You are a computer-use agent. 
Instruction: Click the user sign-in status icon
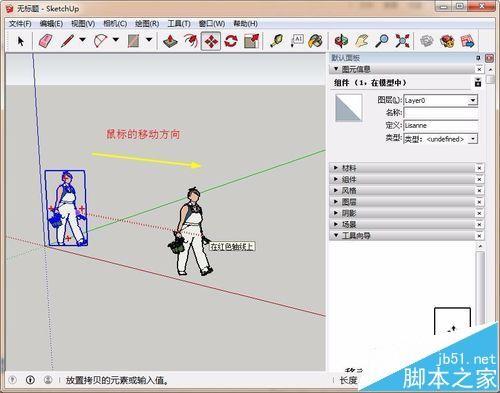point(48,380)
